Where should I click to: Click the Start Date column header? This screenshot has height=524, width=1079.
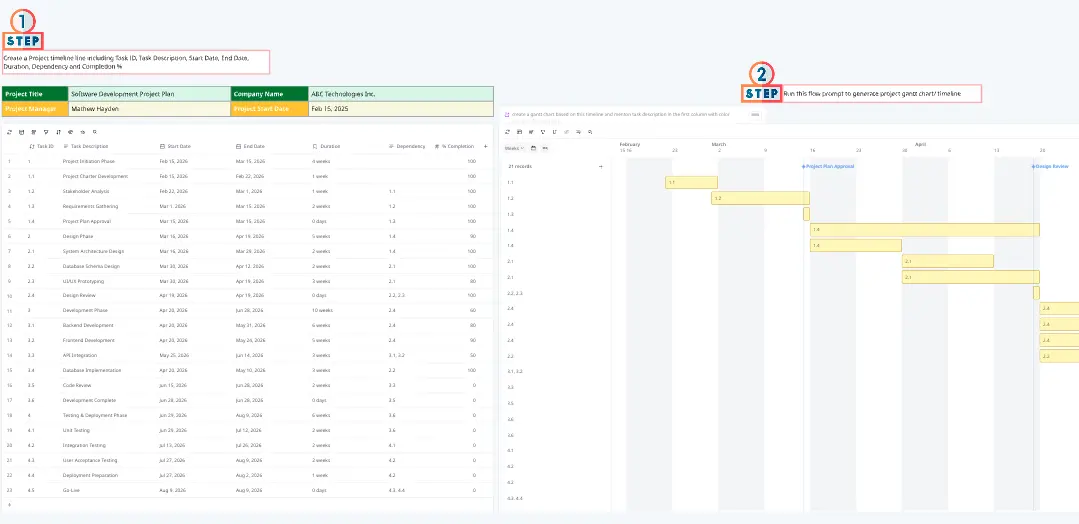click(178, 146)
